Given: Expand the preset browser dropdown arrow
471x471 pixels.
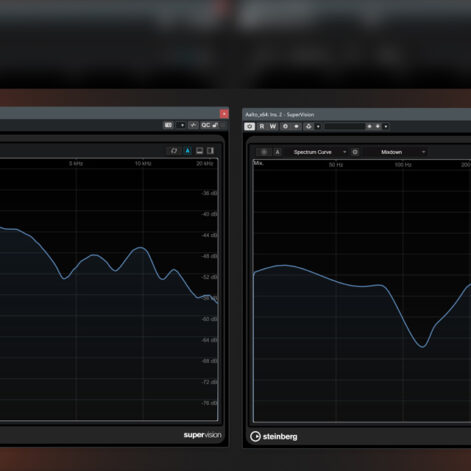Looking at the screenshot, I should 386,126.
